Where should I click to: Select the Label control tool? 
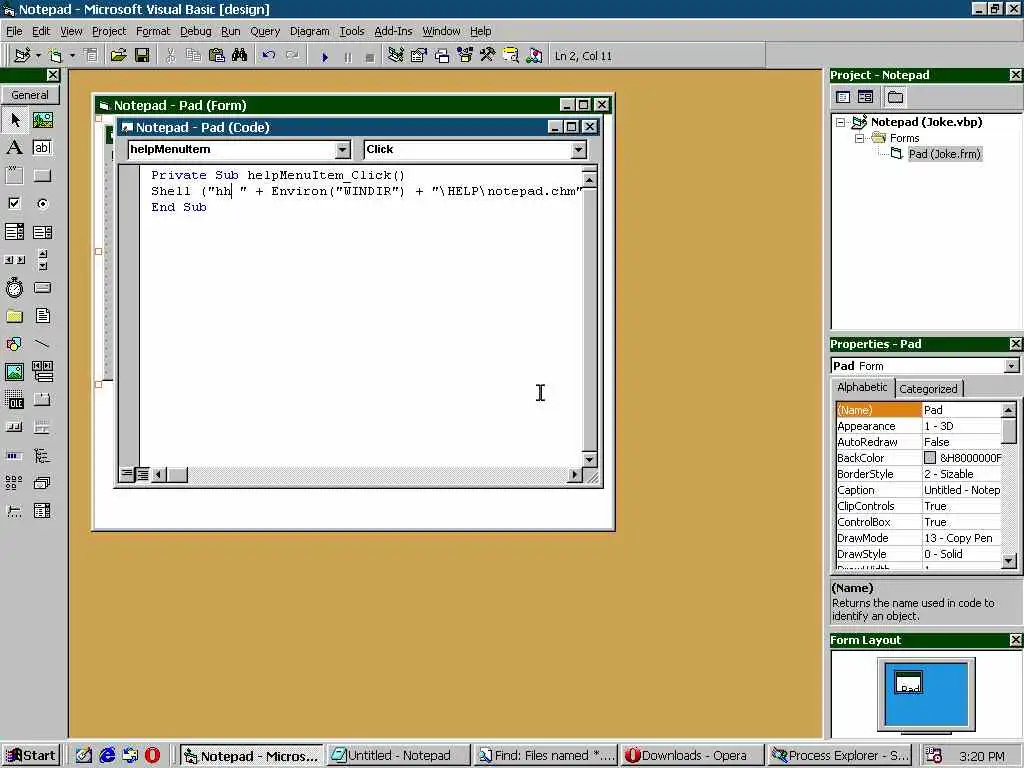tap(14, 148)
